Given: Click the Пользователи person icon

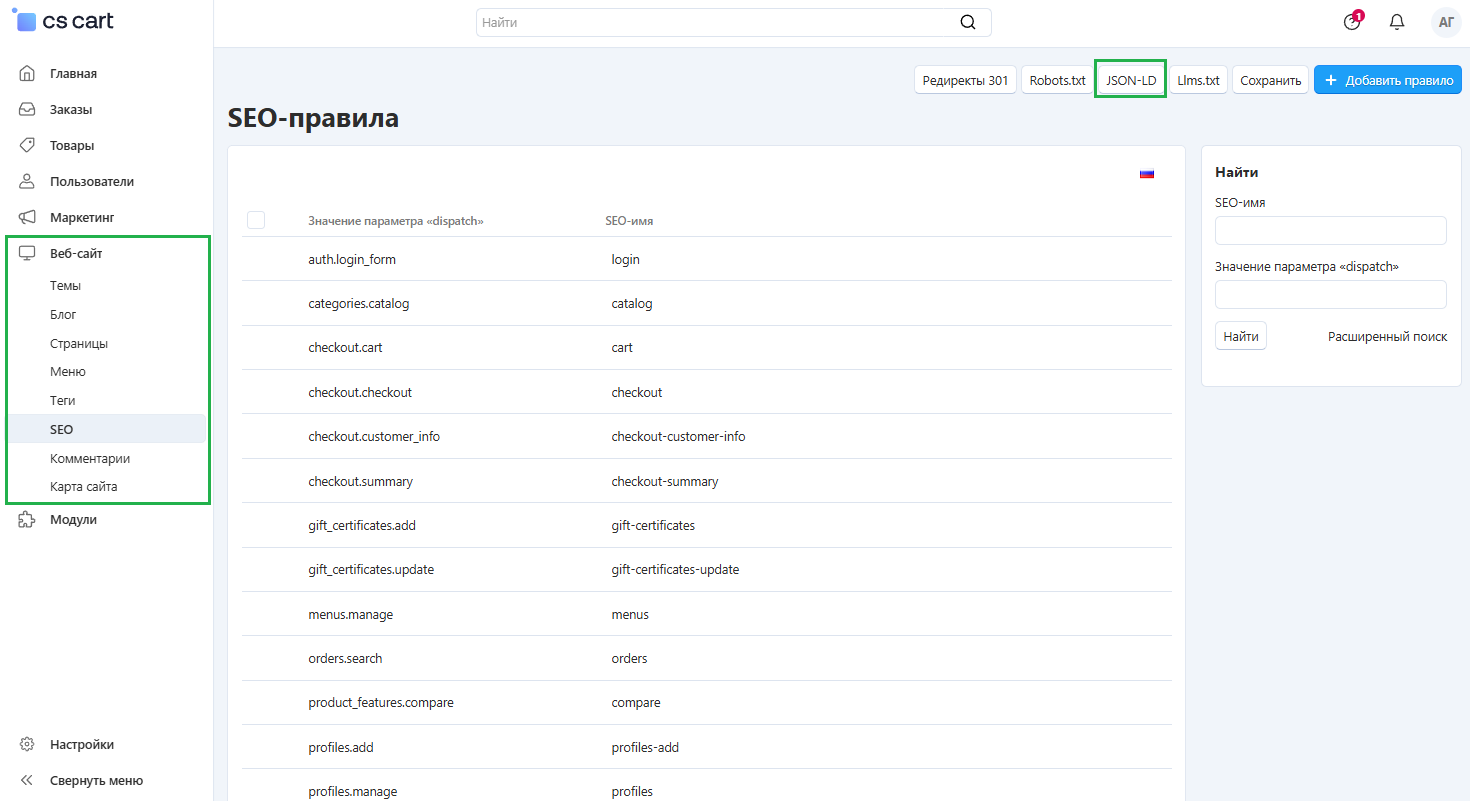Looking at the screenshot, I should pyautogui.click(x=28, y=181).
